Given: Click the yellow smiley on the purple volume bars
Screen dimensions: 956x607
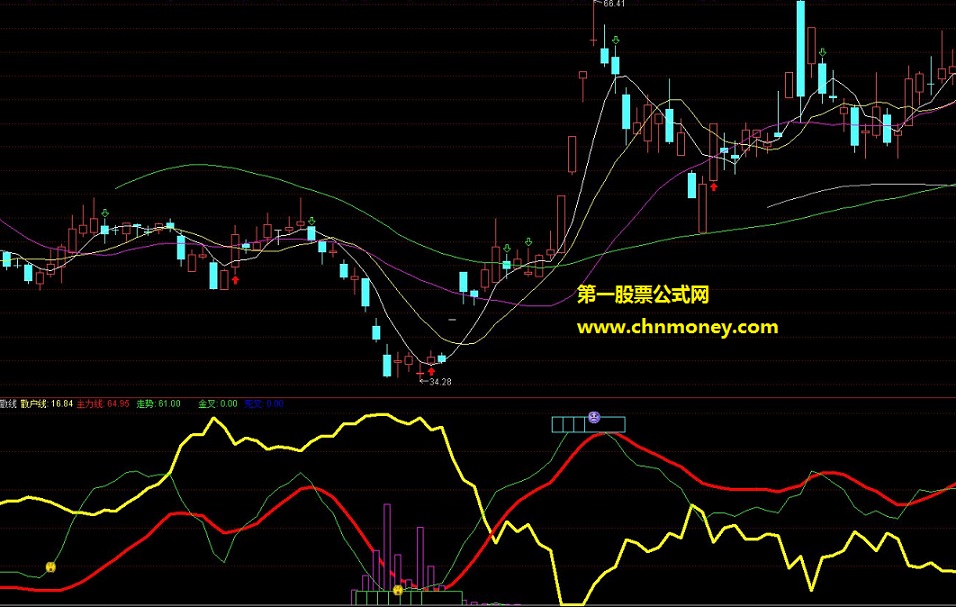Looking at the screenshot, I should coord(398,590).
